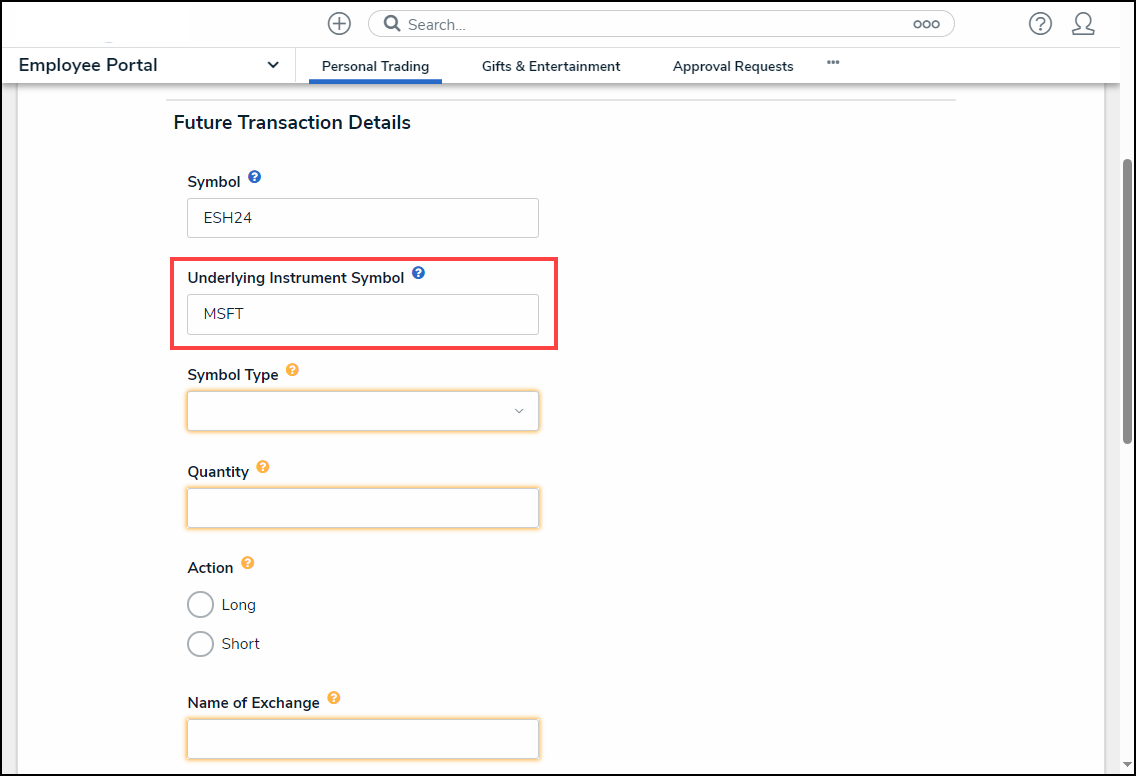Switch to the Gifts & Entertainment tab
Screen dimensions: 1136x776
pos(551,66)
